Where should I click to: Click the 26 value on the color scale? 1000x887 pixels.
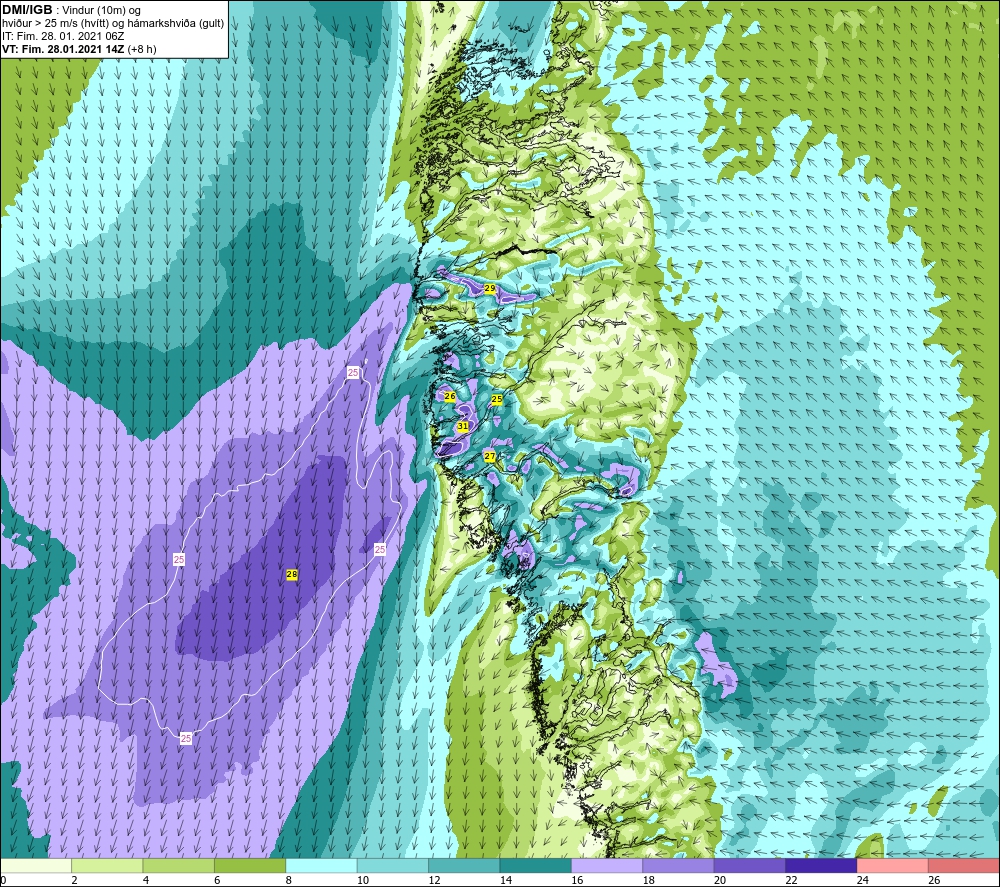coord(934,880)
